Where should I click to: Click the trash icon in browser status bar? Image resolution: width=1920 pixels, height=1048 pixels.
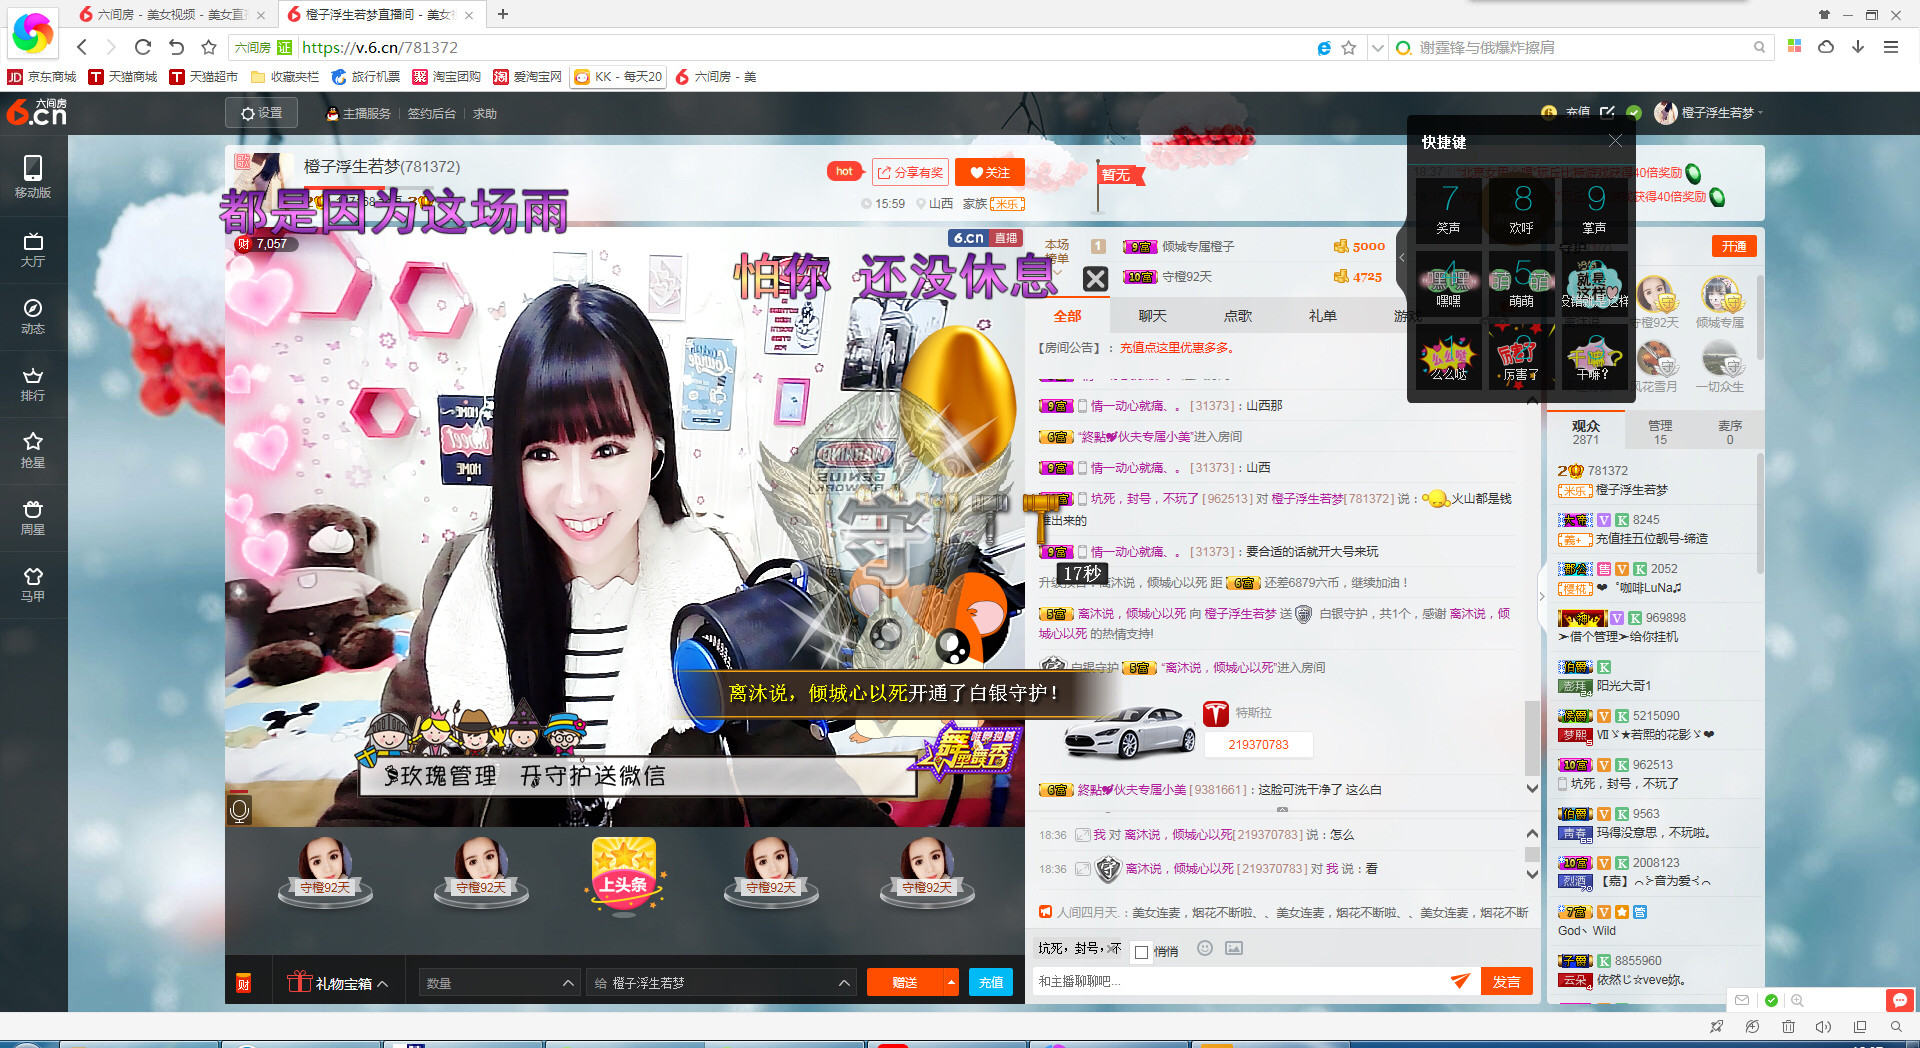point(1788,1027)
